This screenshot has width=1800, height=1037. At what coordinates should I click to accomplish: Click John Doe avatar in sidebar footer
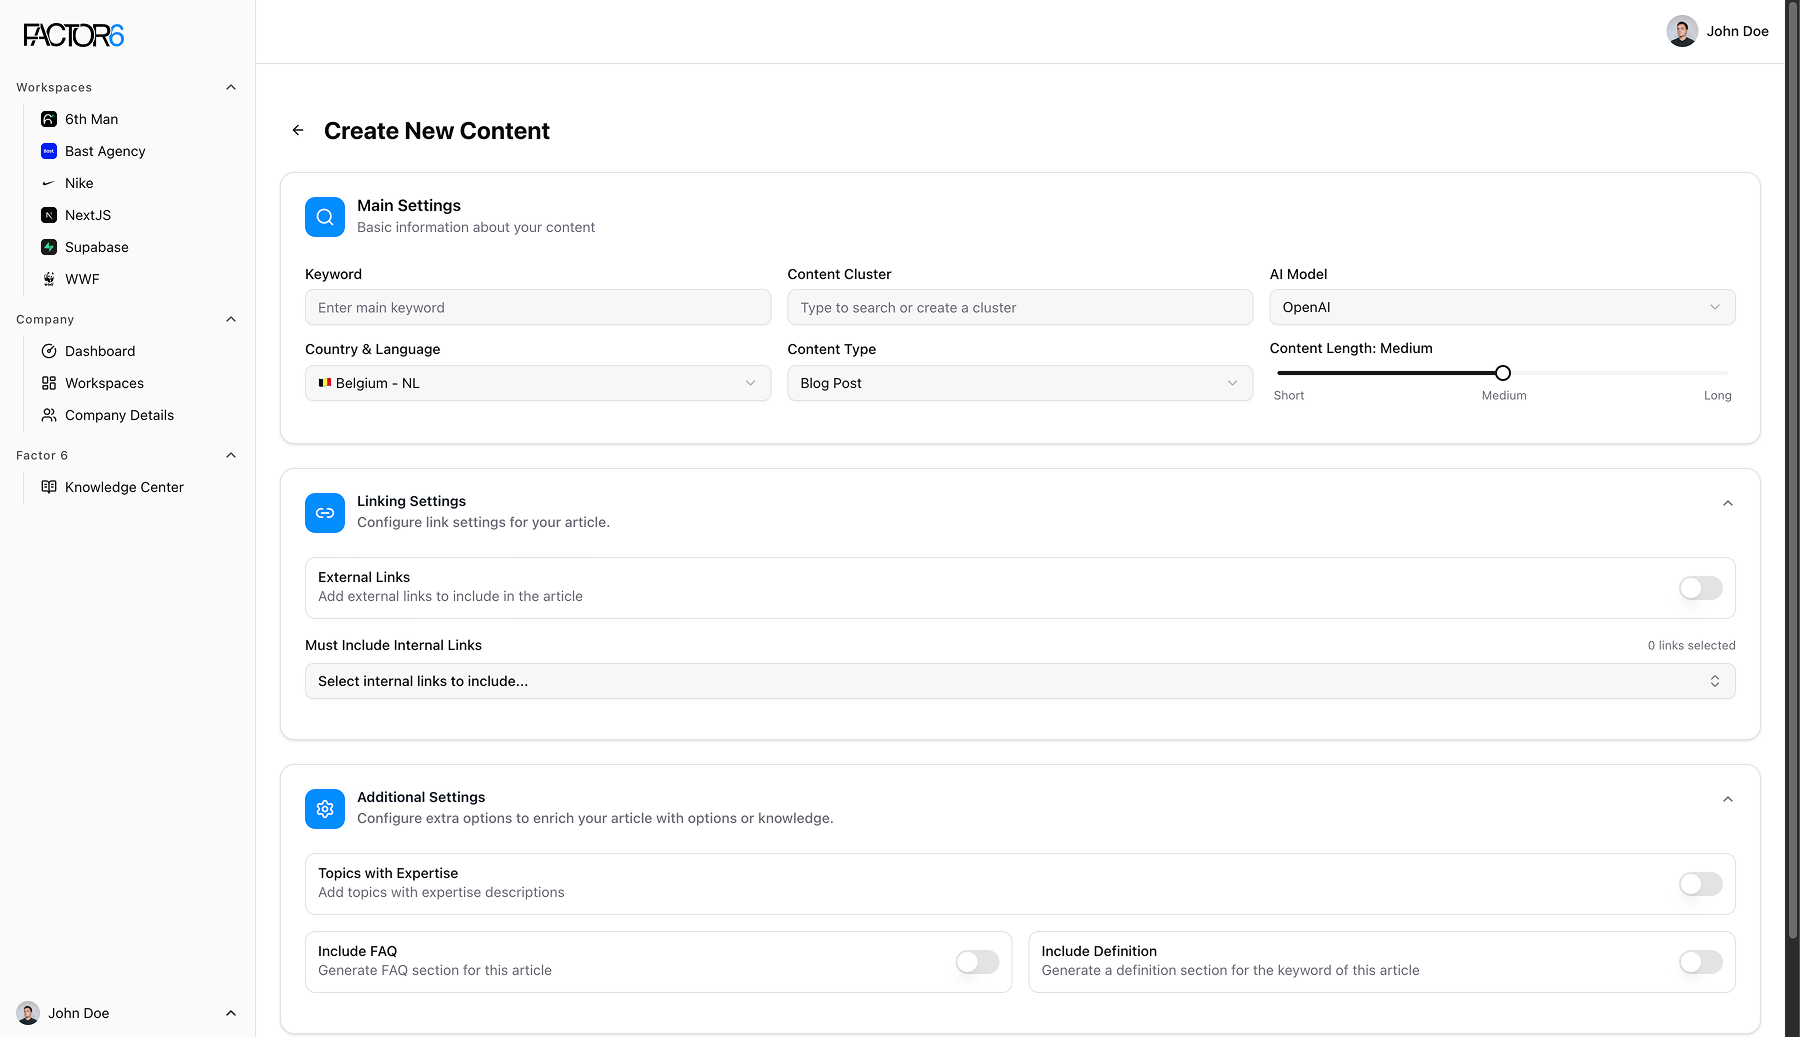28,1013
